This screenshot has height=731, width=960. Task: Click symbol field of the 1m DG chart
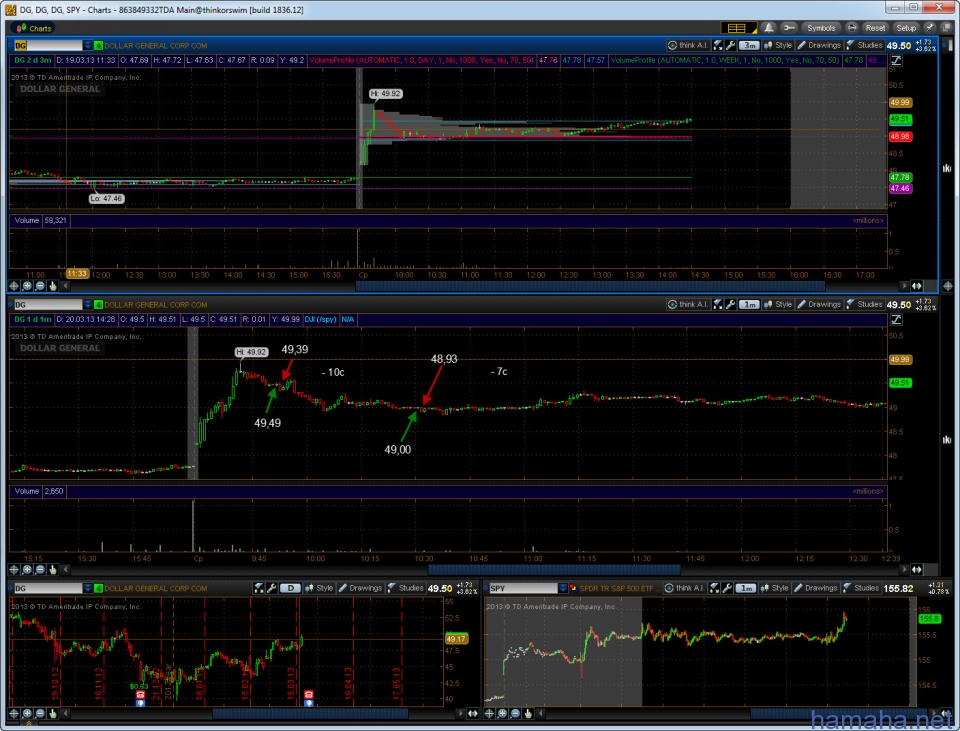coord(48,304)
